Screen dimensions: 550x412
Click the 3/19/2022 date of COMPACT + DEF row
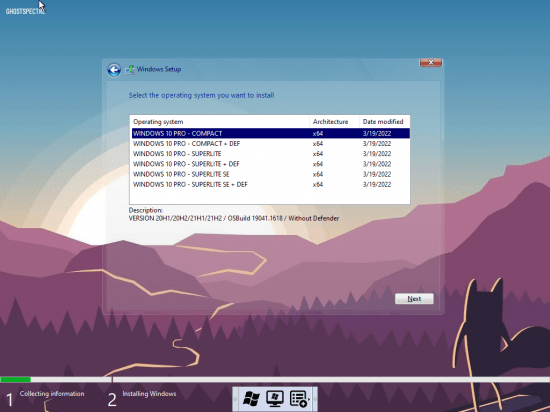[377, 143]
